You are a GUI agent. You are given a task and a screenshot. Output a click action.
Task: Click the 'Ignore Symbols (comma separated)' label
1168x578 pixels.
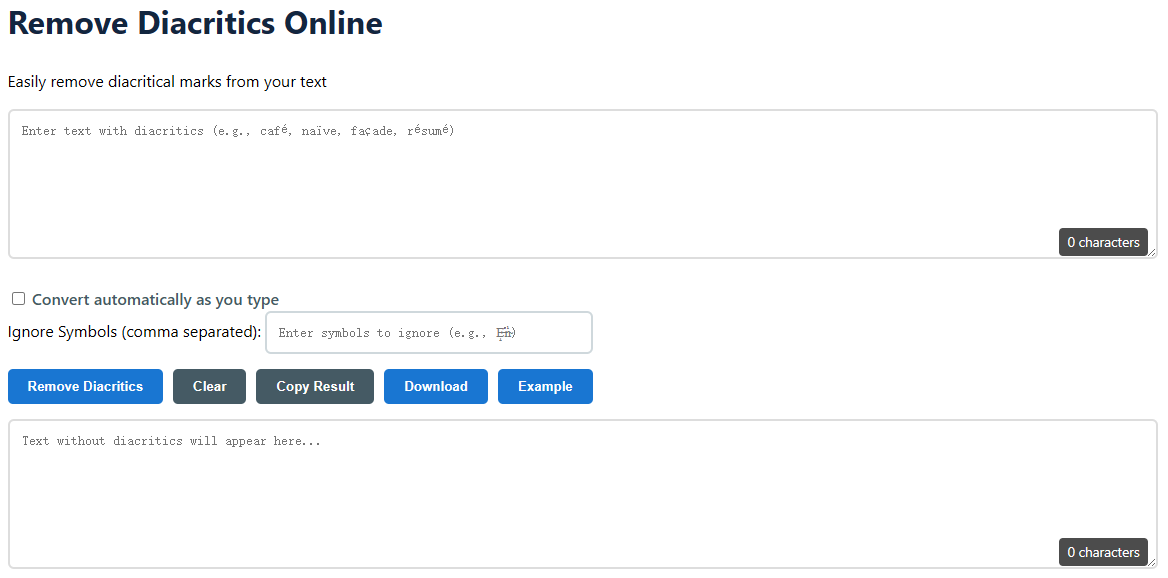[134, 332]
